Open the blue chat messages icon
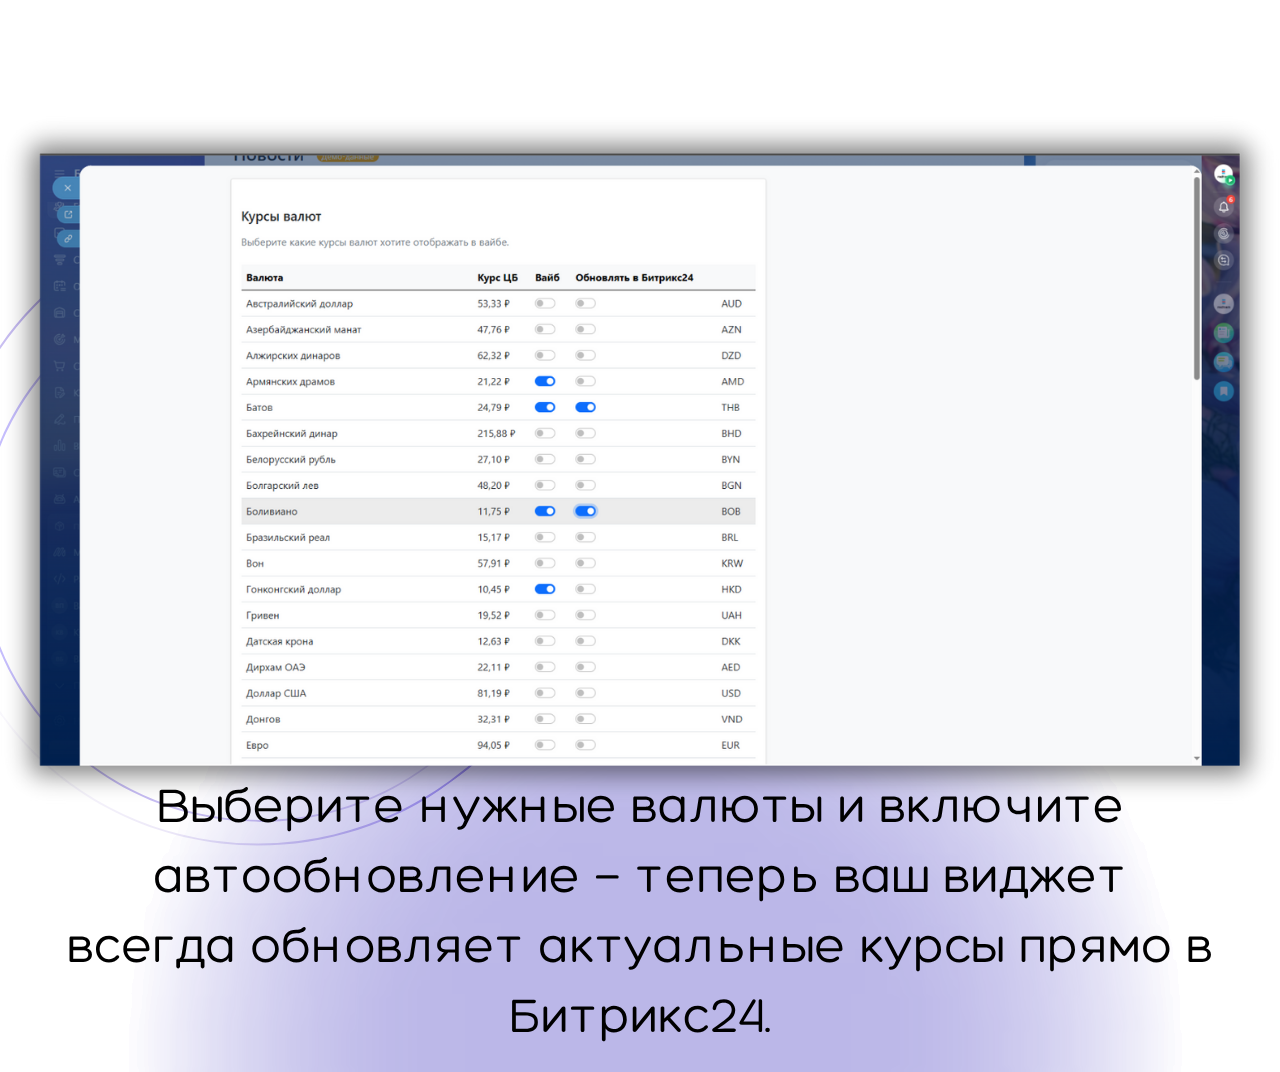Image resolution: width=1280 pixels, height=1072 pixels. point(1224,361)
